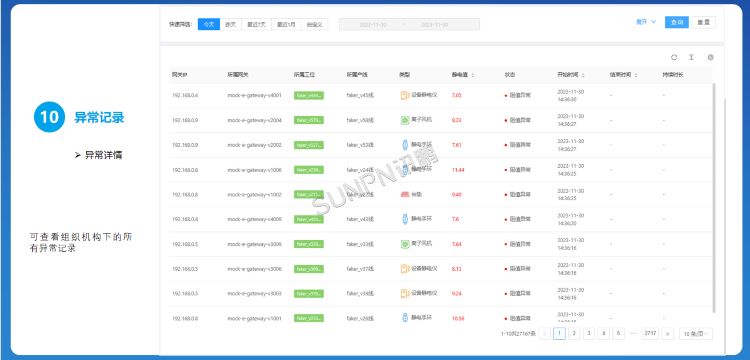Click the mock-e-gateway-v1002 cell

pyautogui.click(x=254, y=195)
